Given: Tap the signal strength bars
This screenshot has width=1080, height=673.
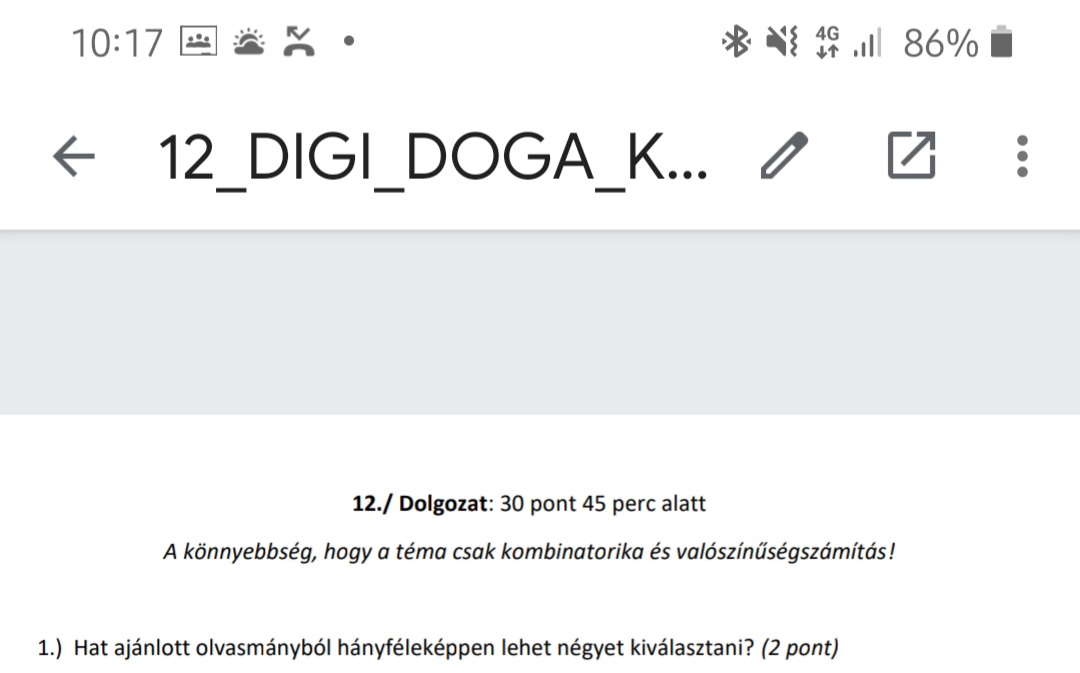Looking at the screenshot, I should click(x=867, y=43).
